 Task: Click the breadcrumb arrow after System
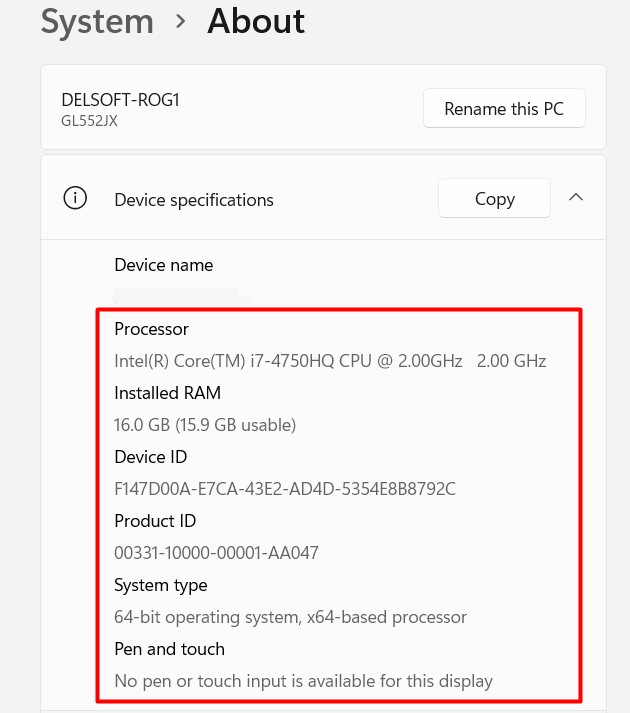[x=181, y=21]
